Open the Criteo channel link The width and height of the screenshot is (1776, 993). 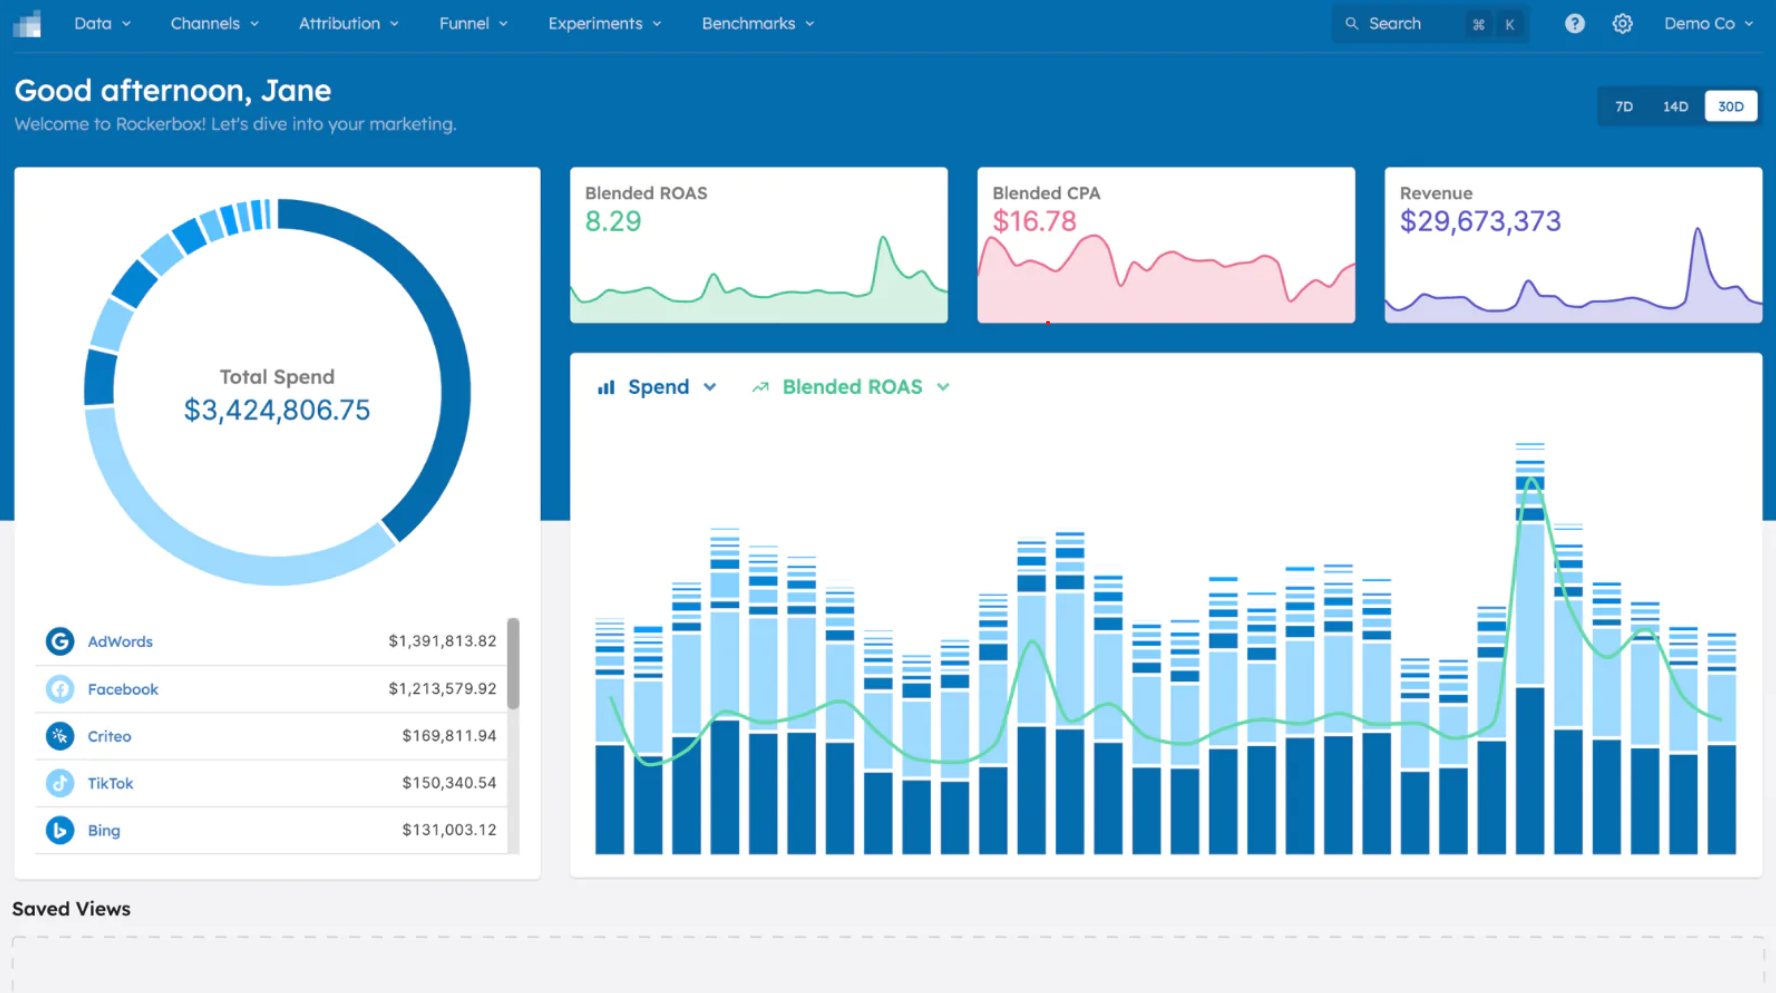(x=109, y=736)
